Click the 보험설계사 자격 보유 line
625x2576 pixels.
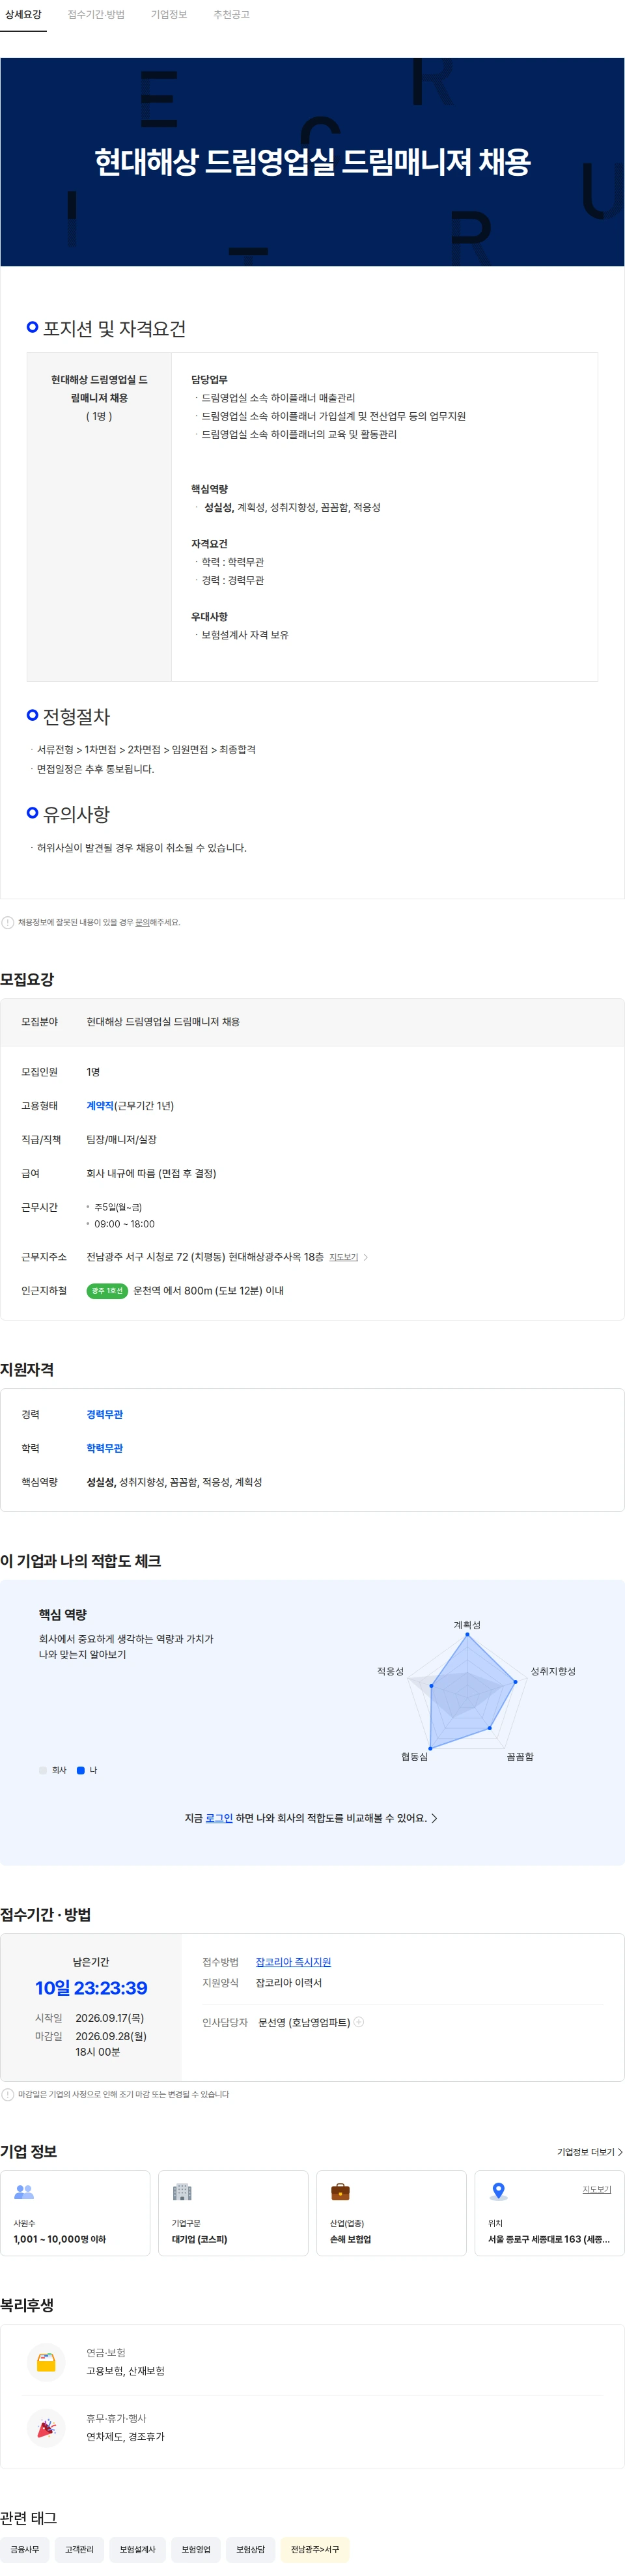pyautogui.click(x=245, y=635)
